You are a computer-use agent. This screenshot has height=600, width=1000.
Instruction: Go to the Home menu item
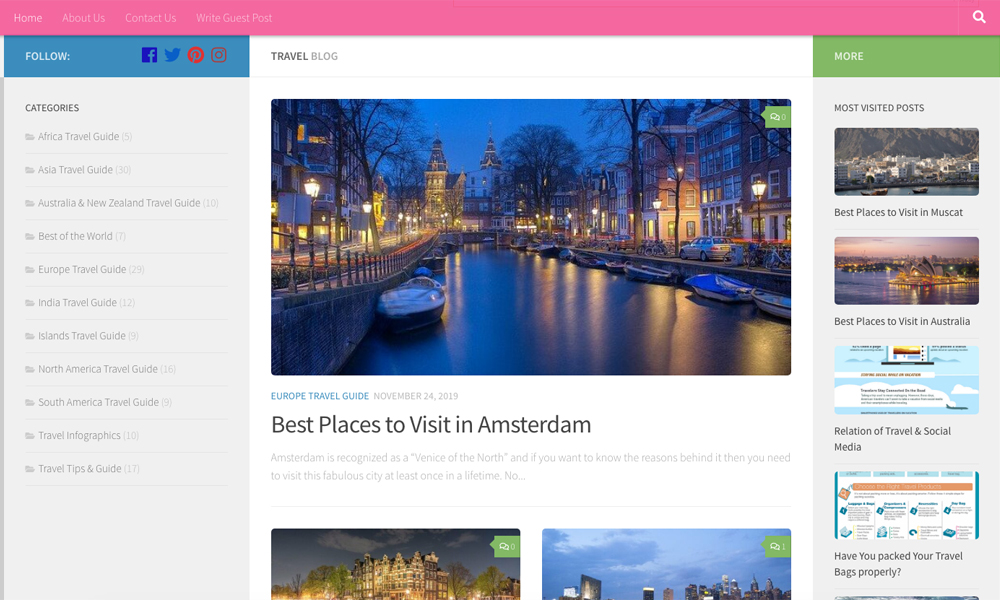pos(28,18)
